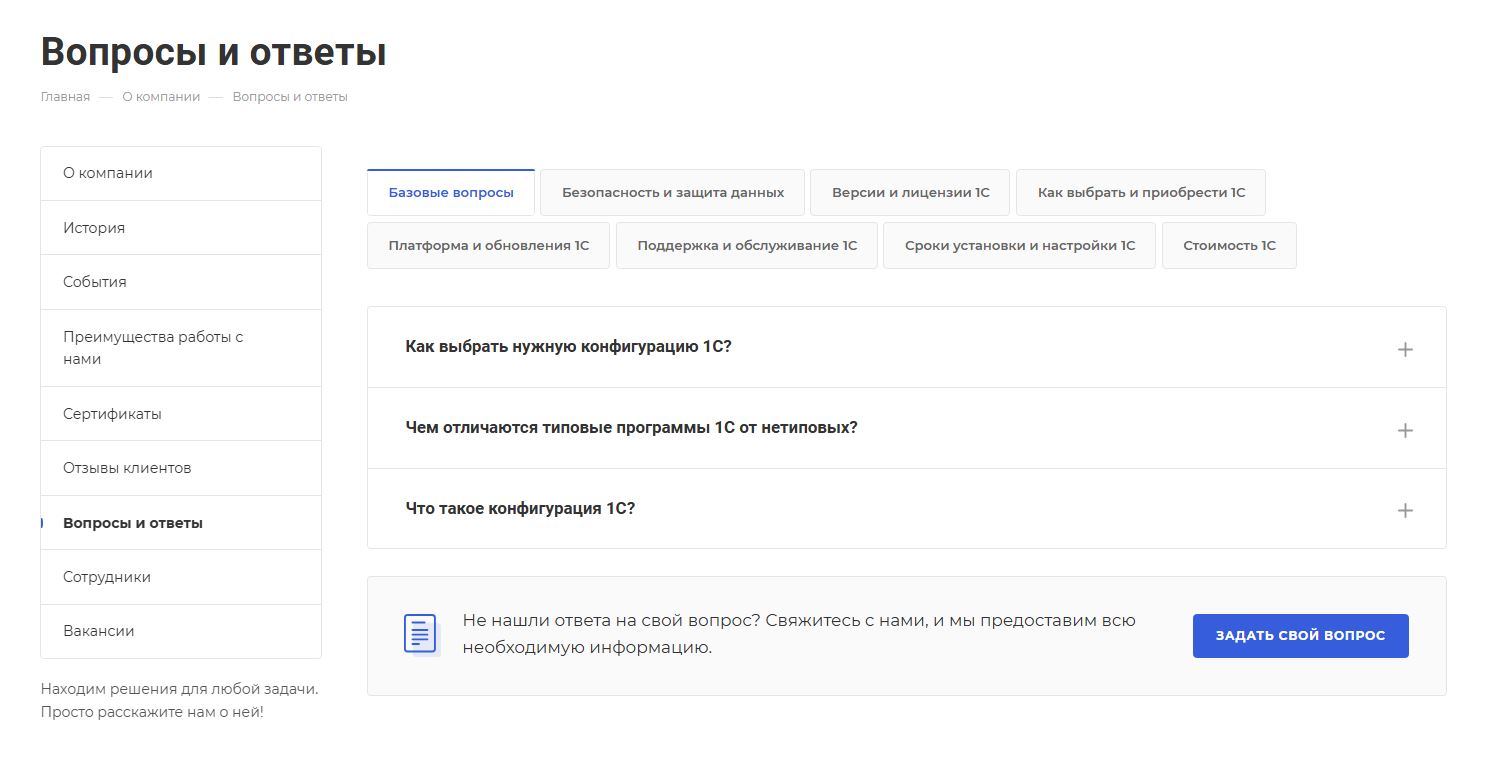
Task: Open 'События' sidebar item
Action: (x=95, y=282)
